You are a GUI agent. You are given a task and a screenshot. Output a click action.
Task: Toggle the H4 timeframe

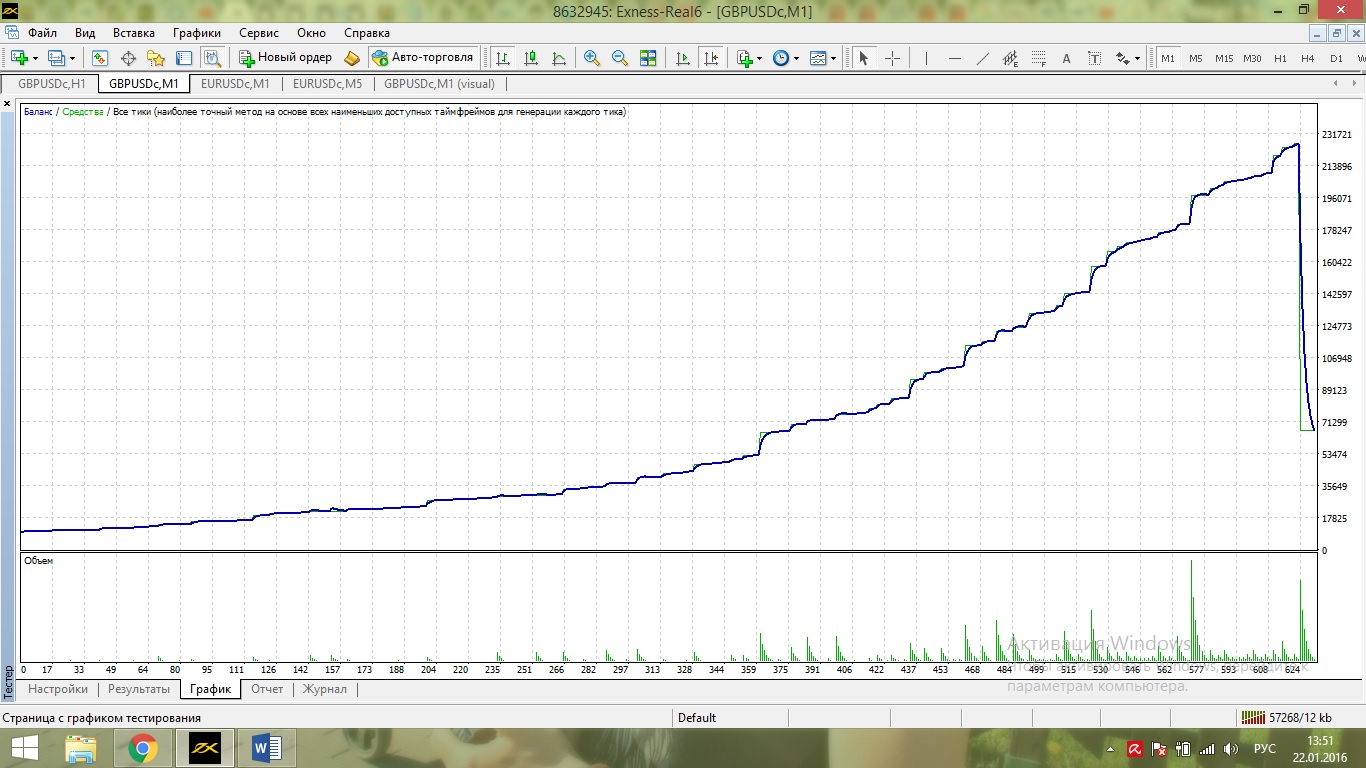1308,58
